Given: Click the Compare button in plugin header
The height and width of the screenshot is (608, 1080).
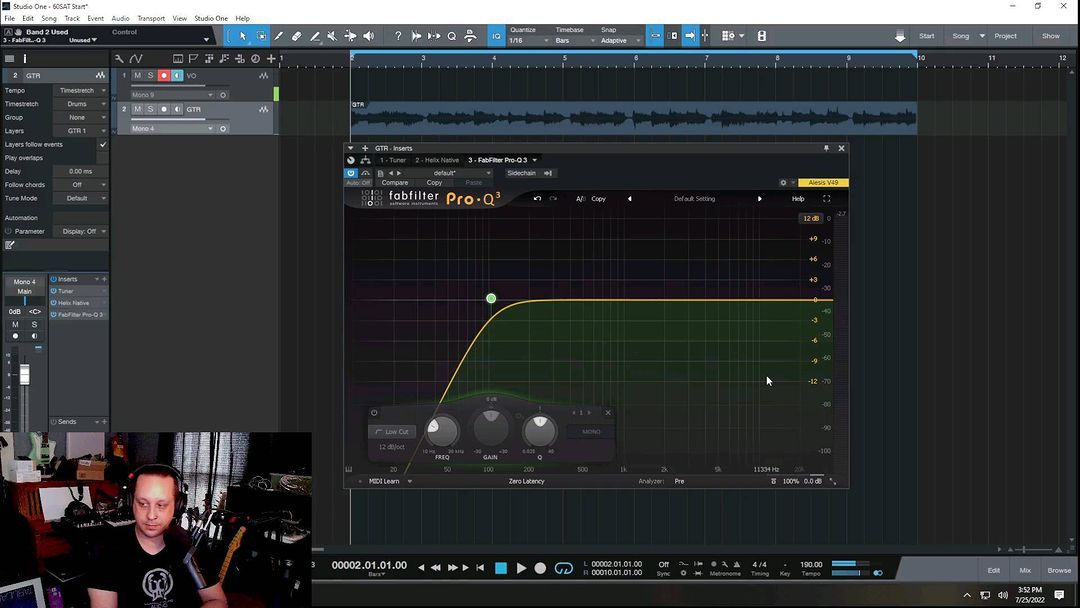Looking at the screenshot, I should point(395,183).
